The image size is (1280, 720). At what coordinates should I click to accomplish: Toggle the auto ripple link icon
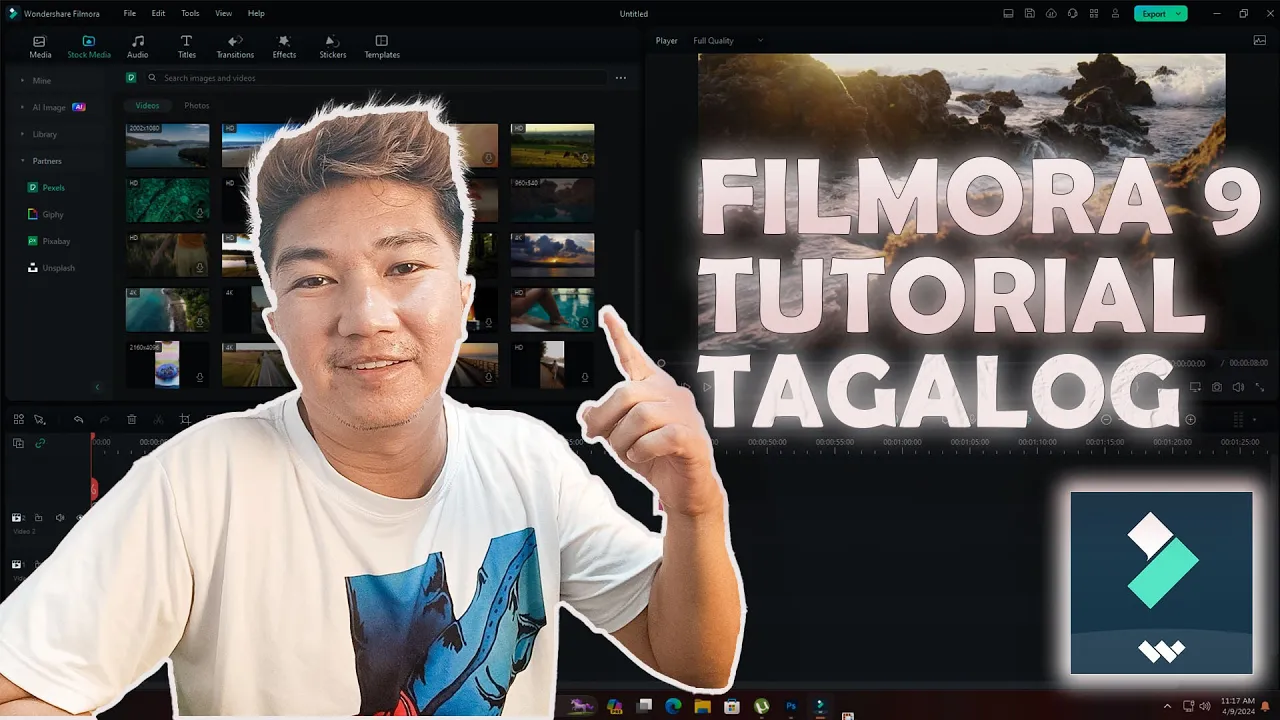40,443
